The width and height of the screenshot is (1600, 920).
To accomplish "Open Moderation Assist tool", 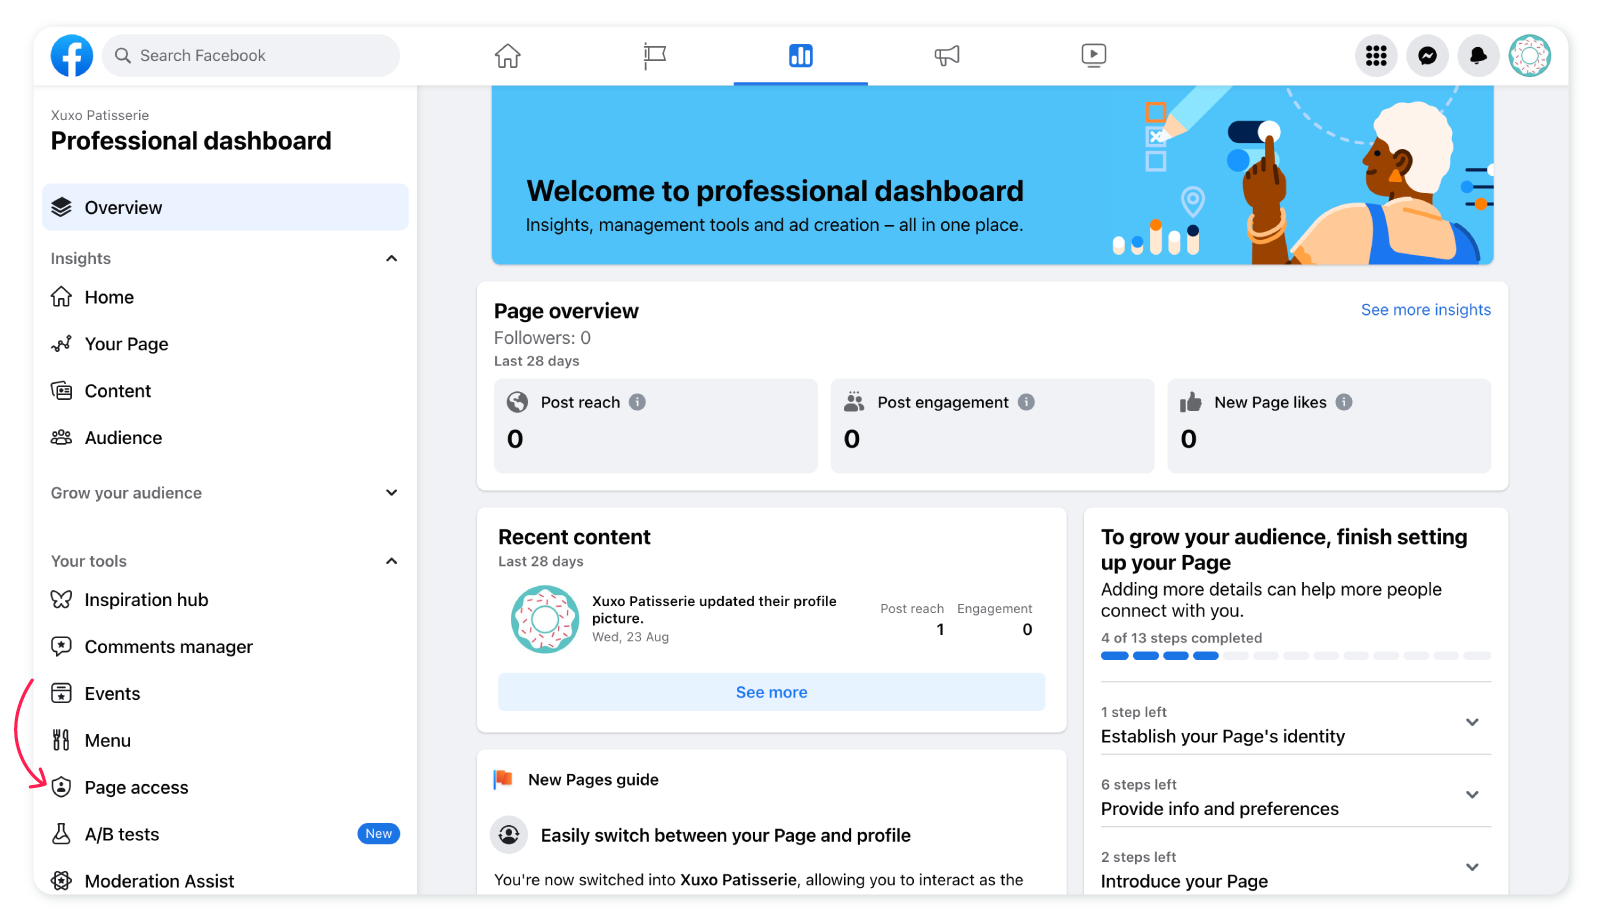I will click(x=225, y=881).
